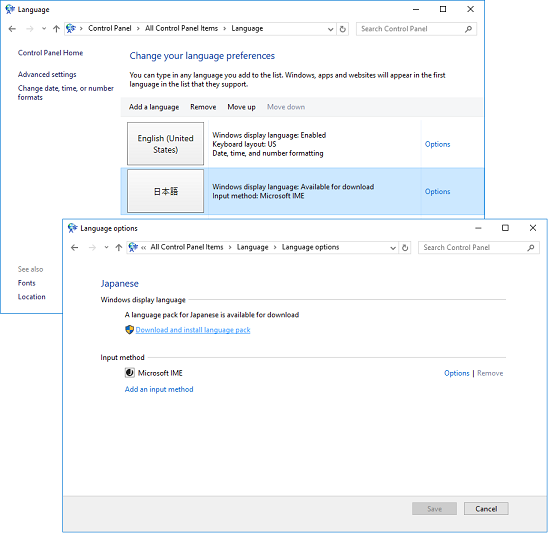Viewport: 548px width, 533px height.
Task: Refresh the Language options window
Action: pos(405,248)
